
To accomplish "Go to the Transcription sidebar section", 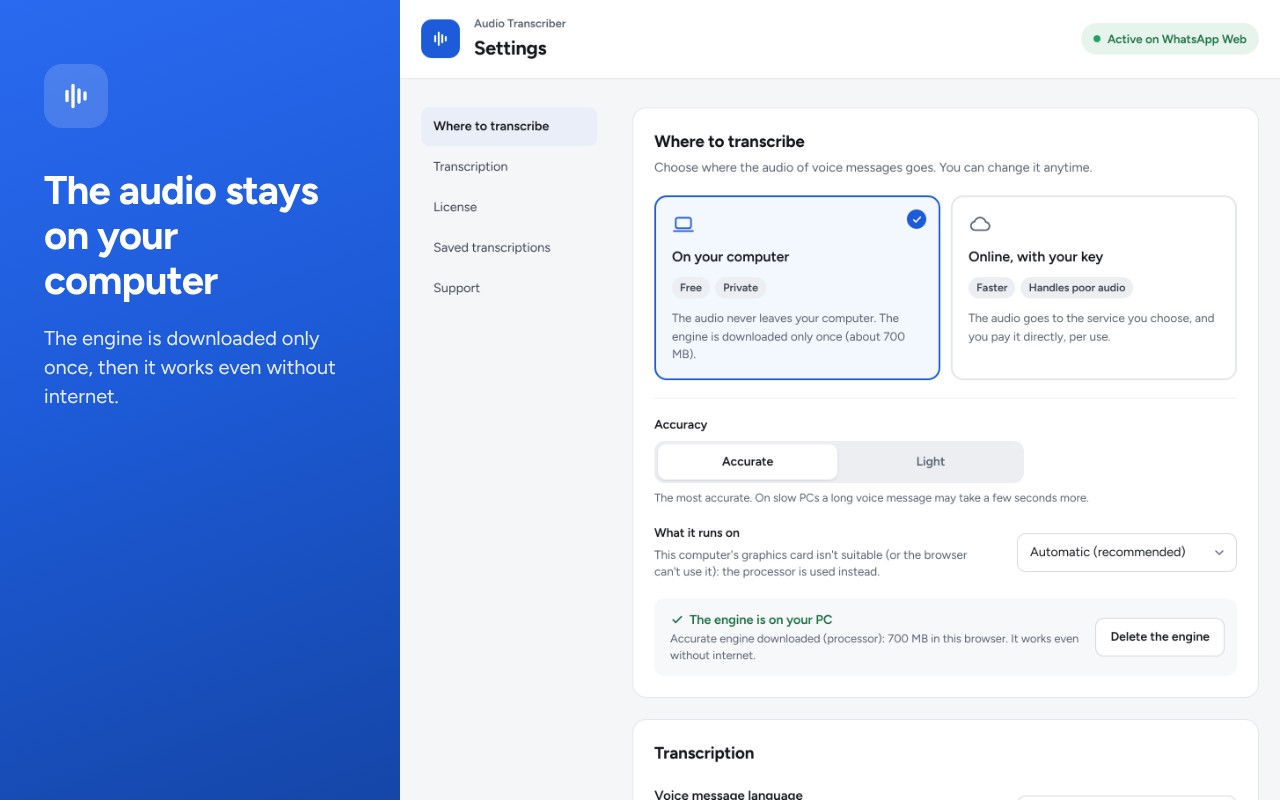I will coord(509,167).
